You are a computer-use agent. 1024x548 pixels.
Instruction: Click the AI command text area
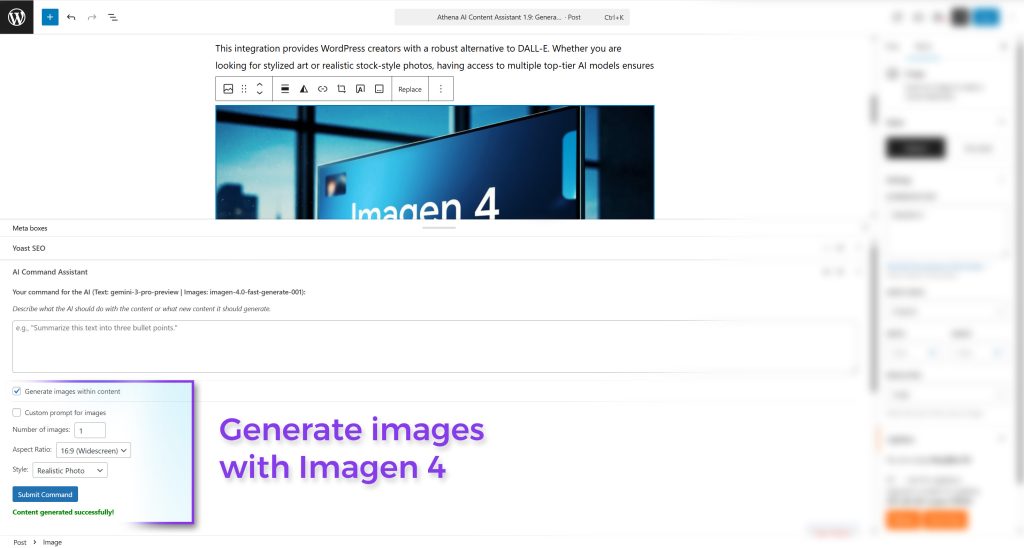click(x=433, y=346)
